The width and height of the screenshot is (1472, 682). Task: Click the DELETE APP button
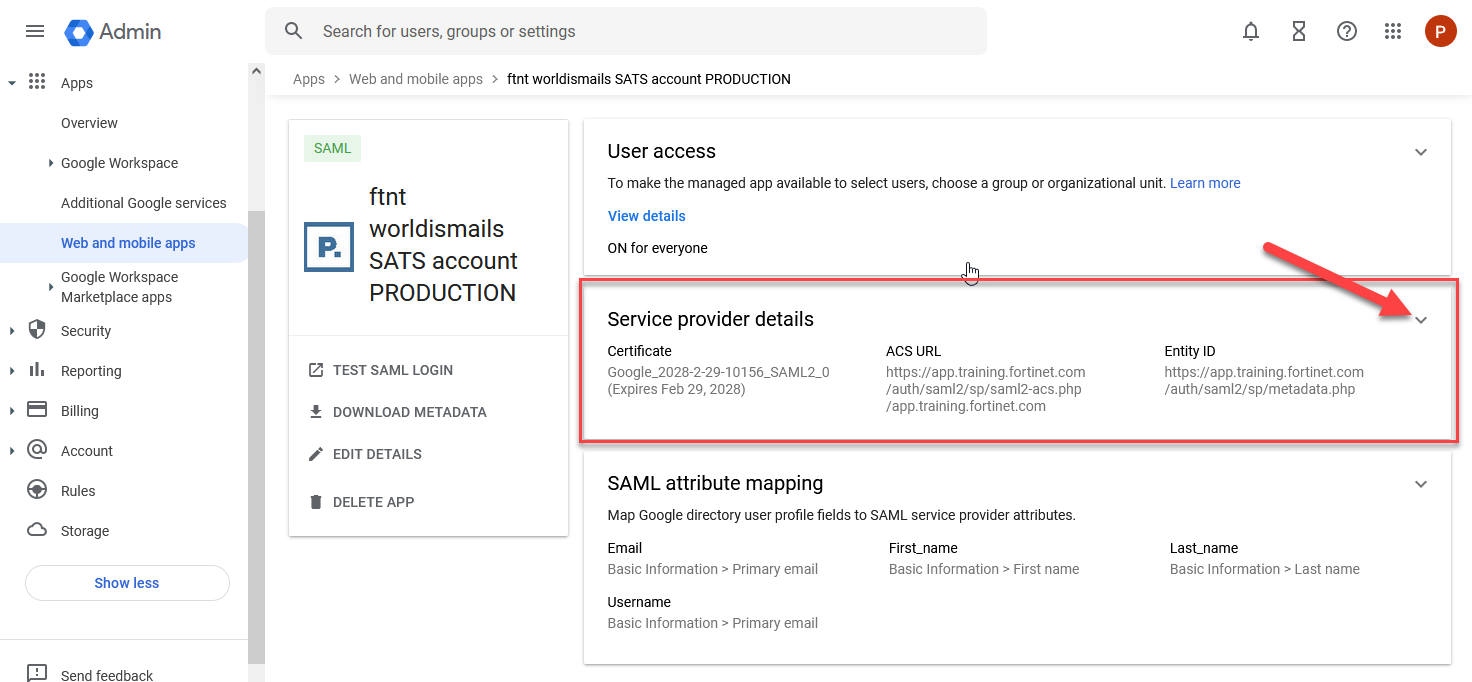point(373,502)
